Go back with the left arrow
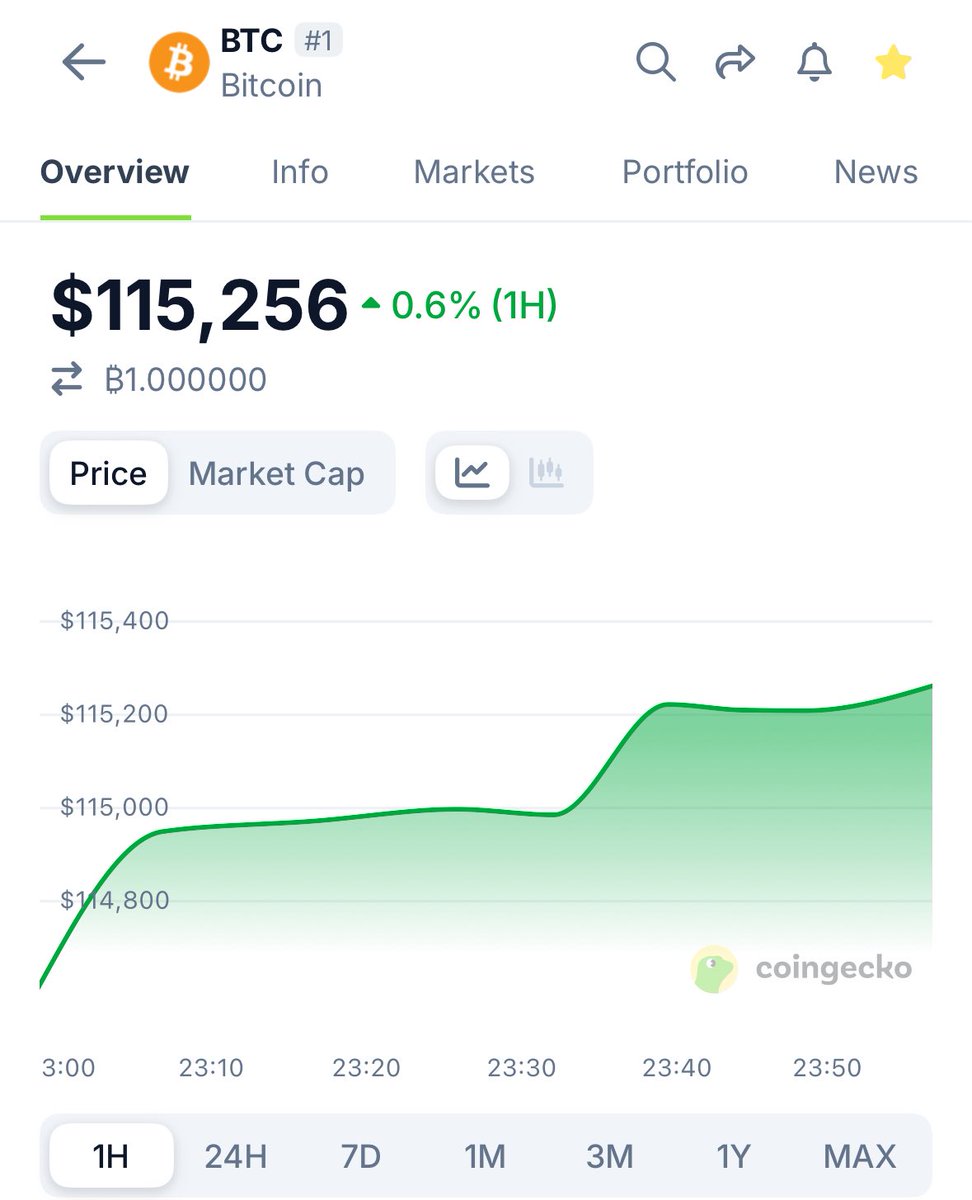Screen dimensions: 972x1200 (x=84, y=63)
